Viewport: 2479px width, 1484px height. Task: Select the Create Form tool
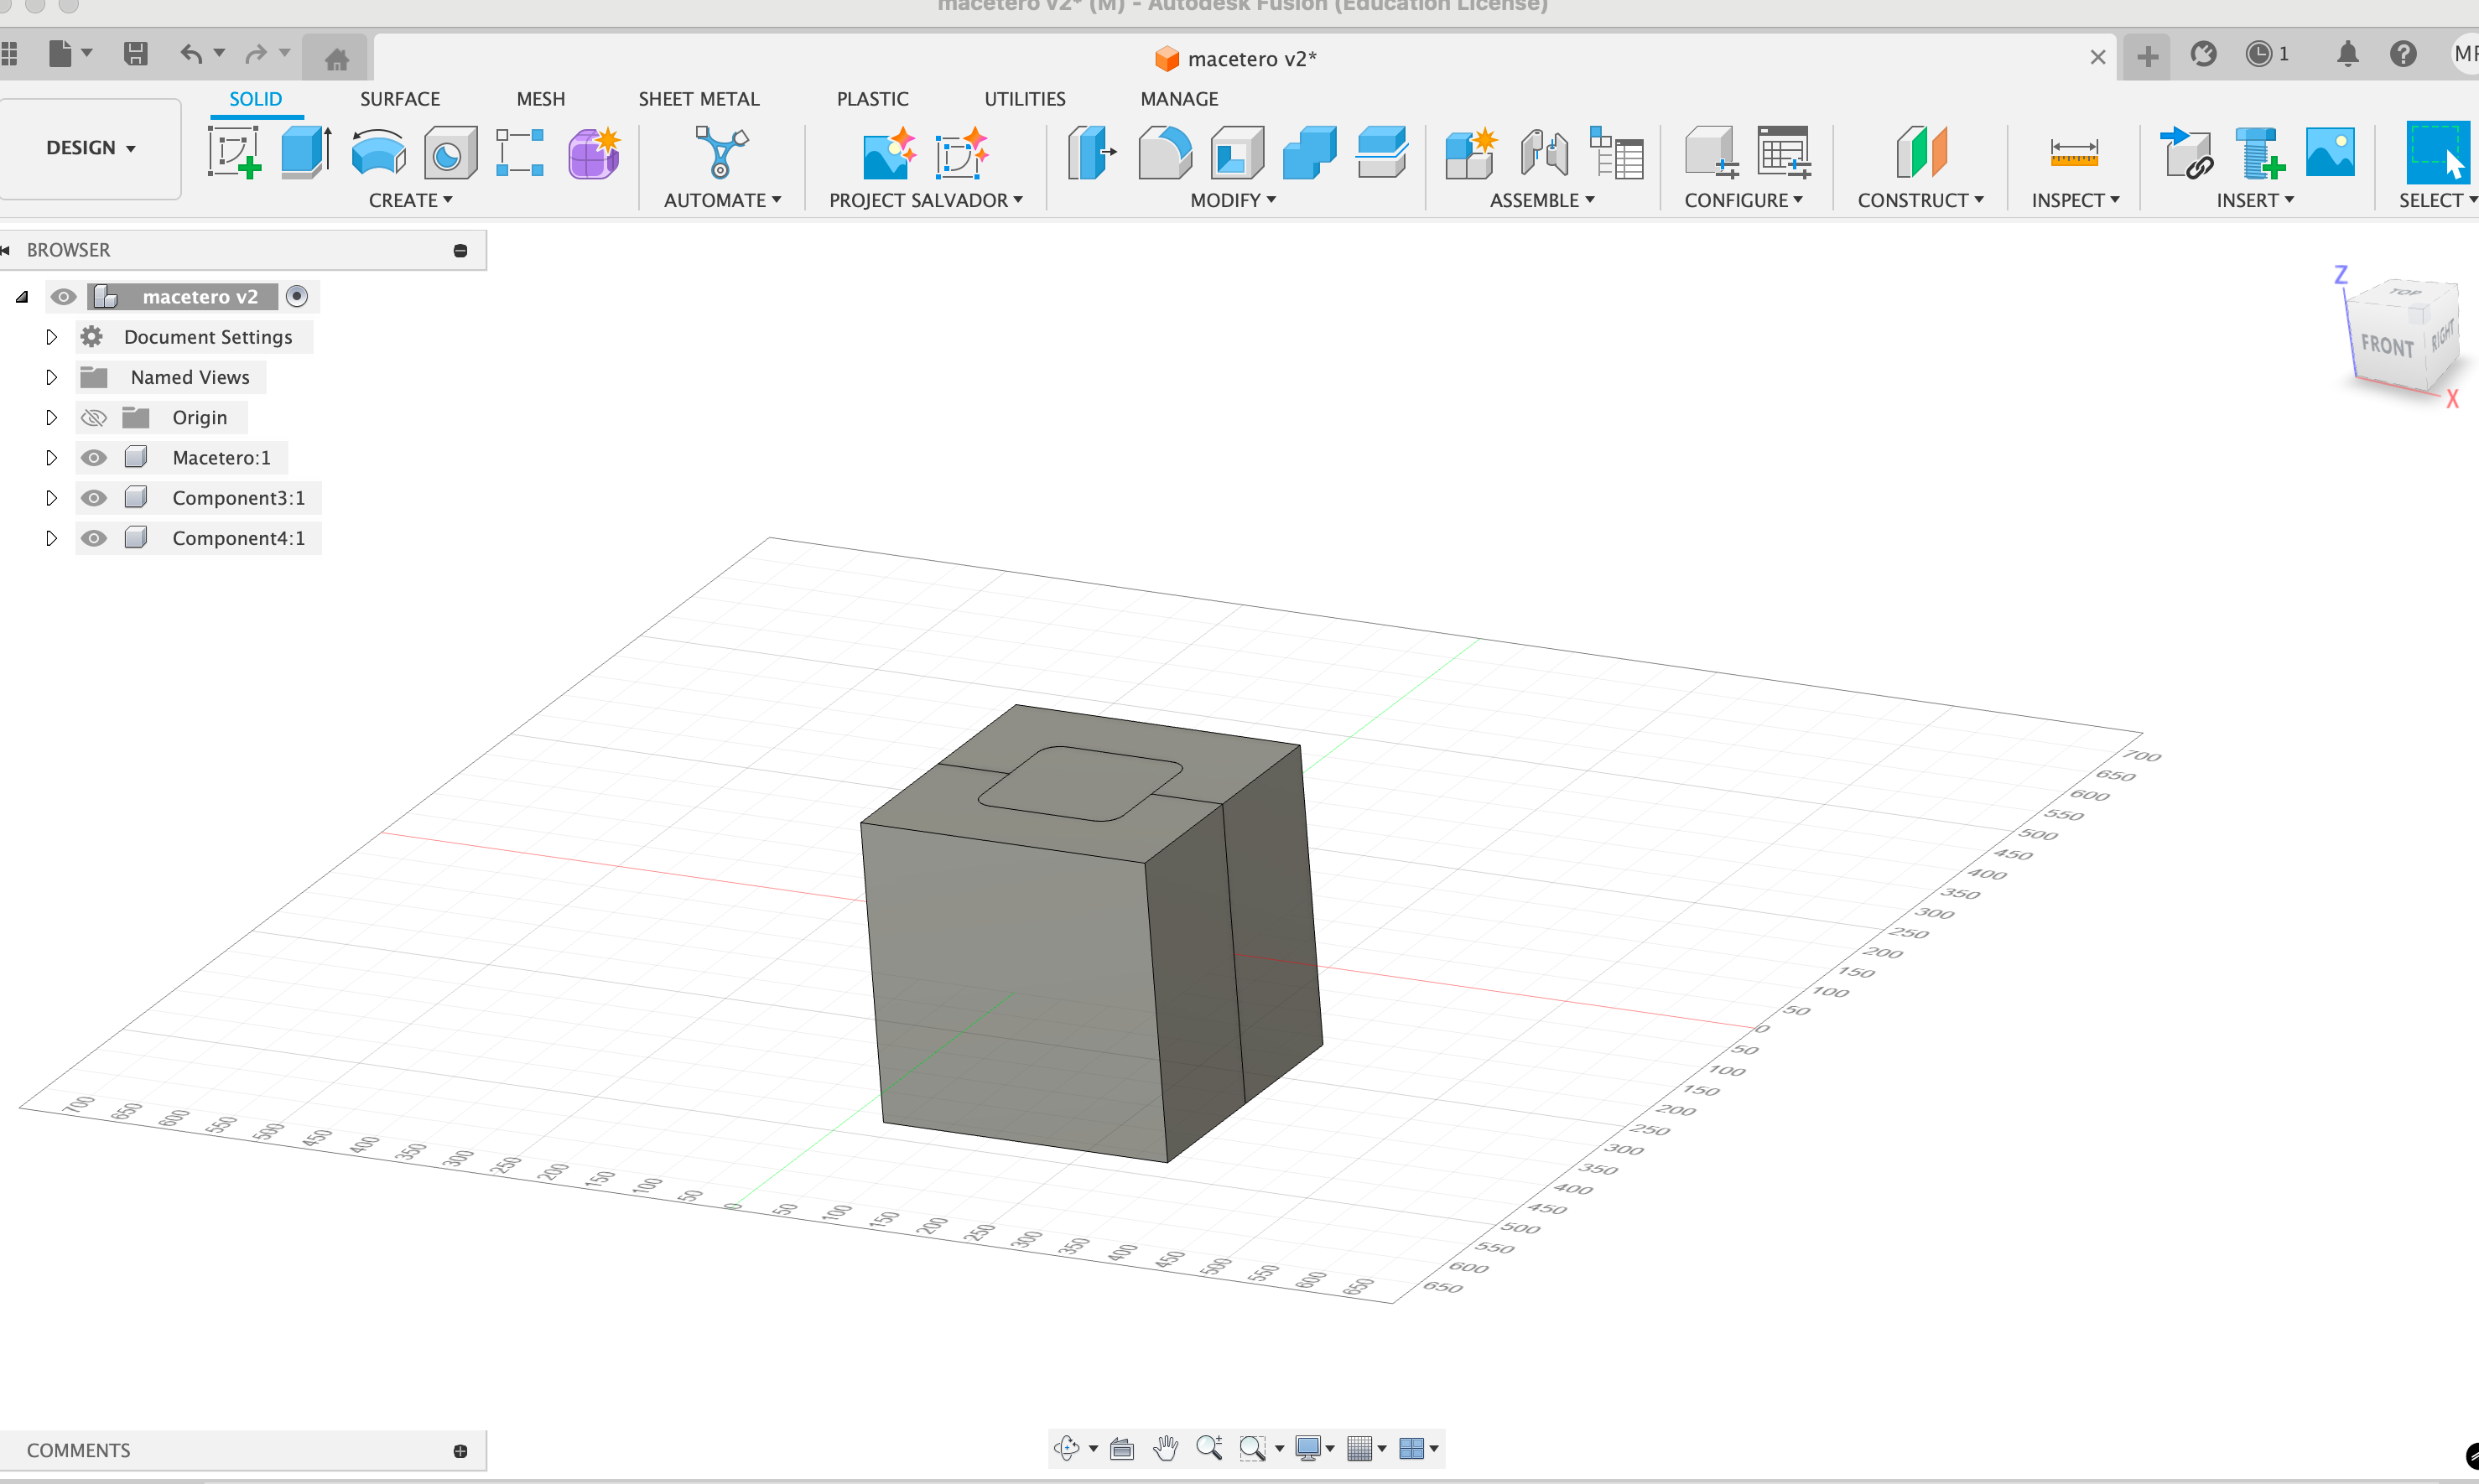(x=594, y=152)
